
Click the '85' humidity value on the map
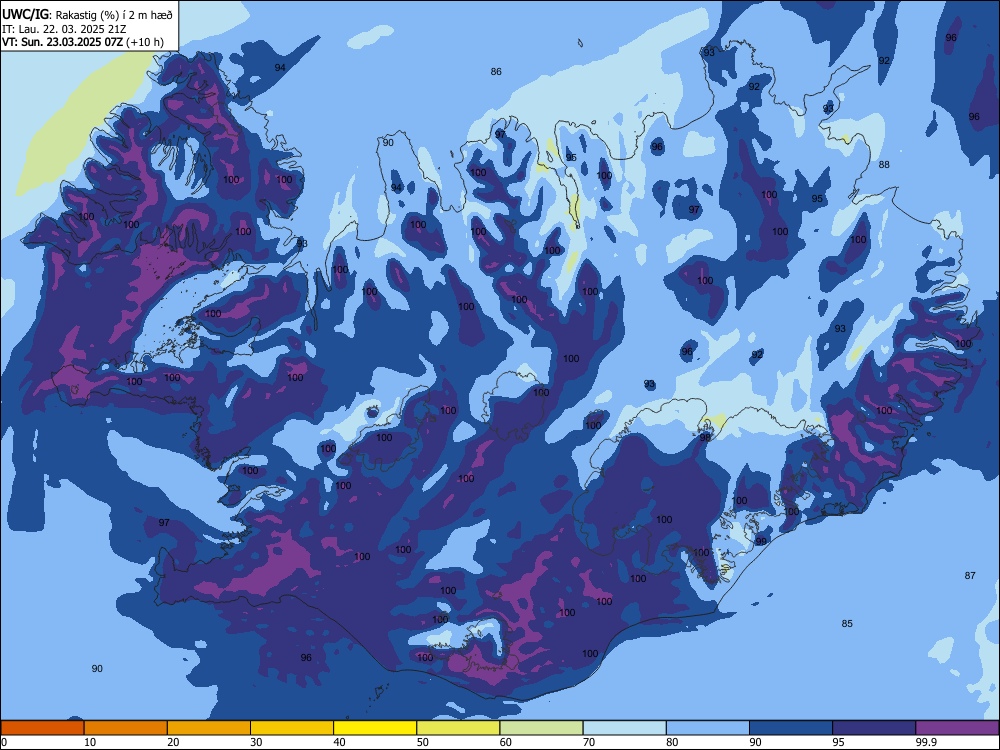tap(847, 624)
